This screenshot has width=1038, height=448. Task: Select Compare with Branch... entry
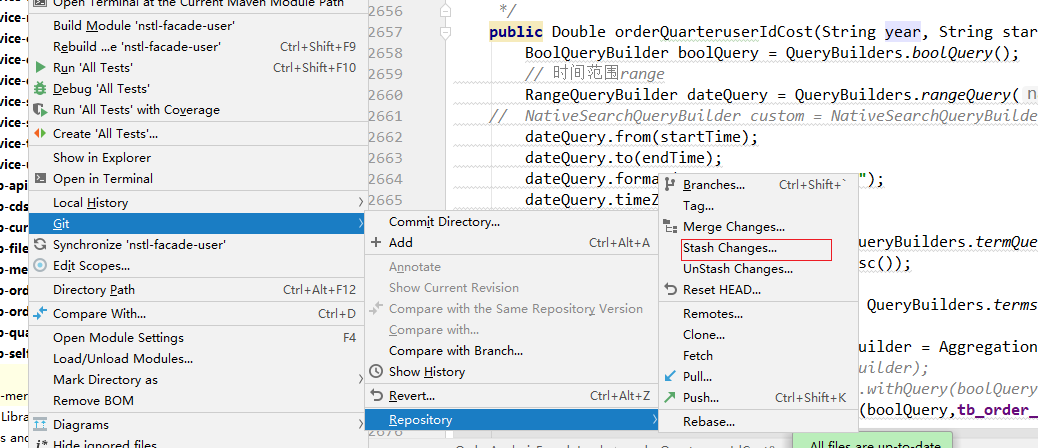coord(512,351)
